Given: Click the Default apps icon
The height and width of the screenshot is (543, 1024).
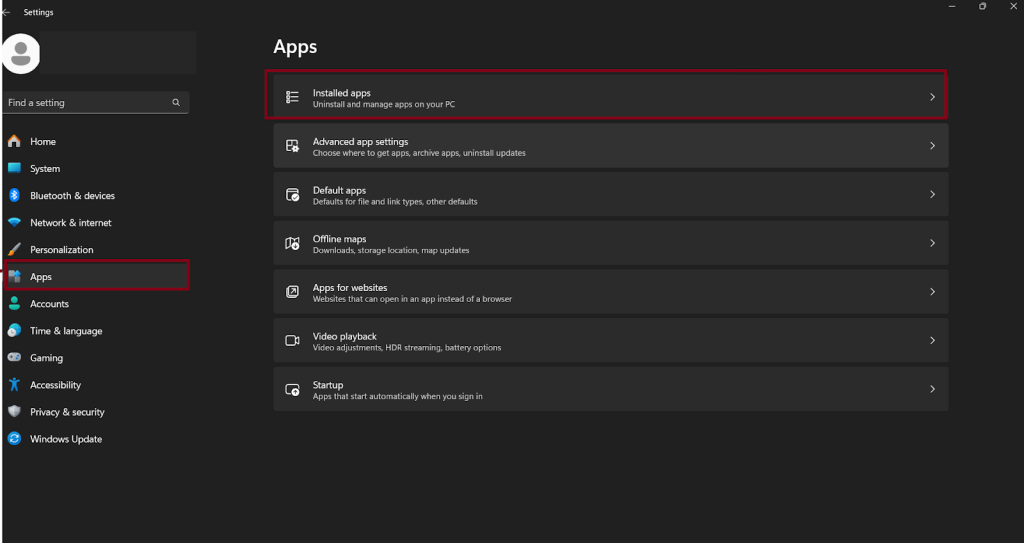Looking at the screenshot, I should point(293,194).
